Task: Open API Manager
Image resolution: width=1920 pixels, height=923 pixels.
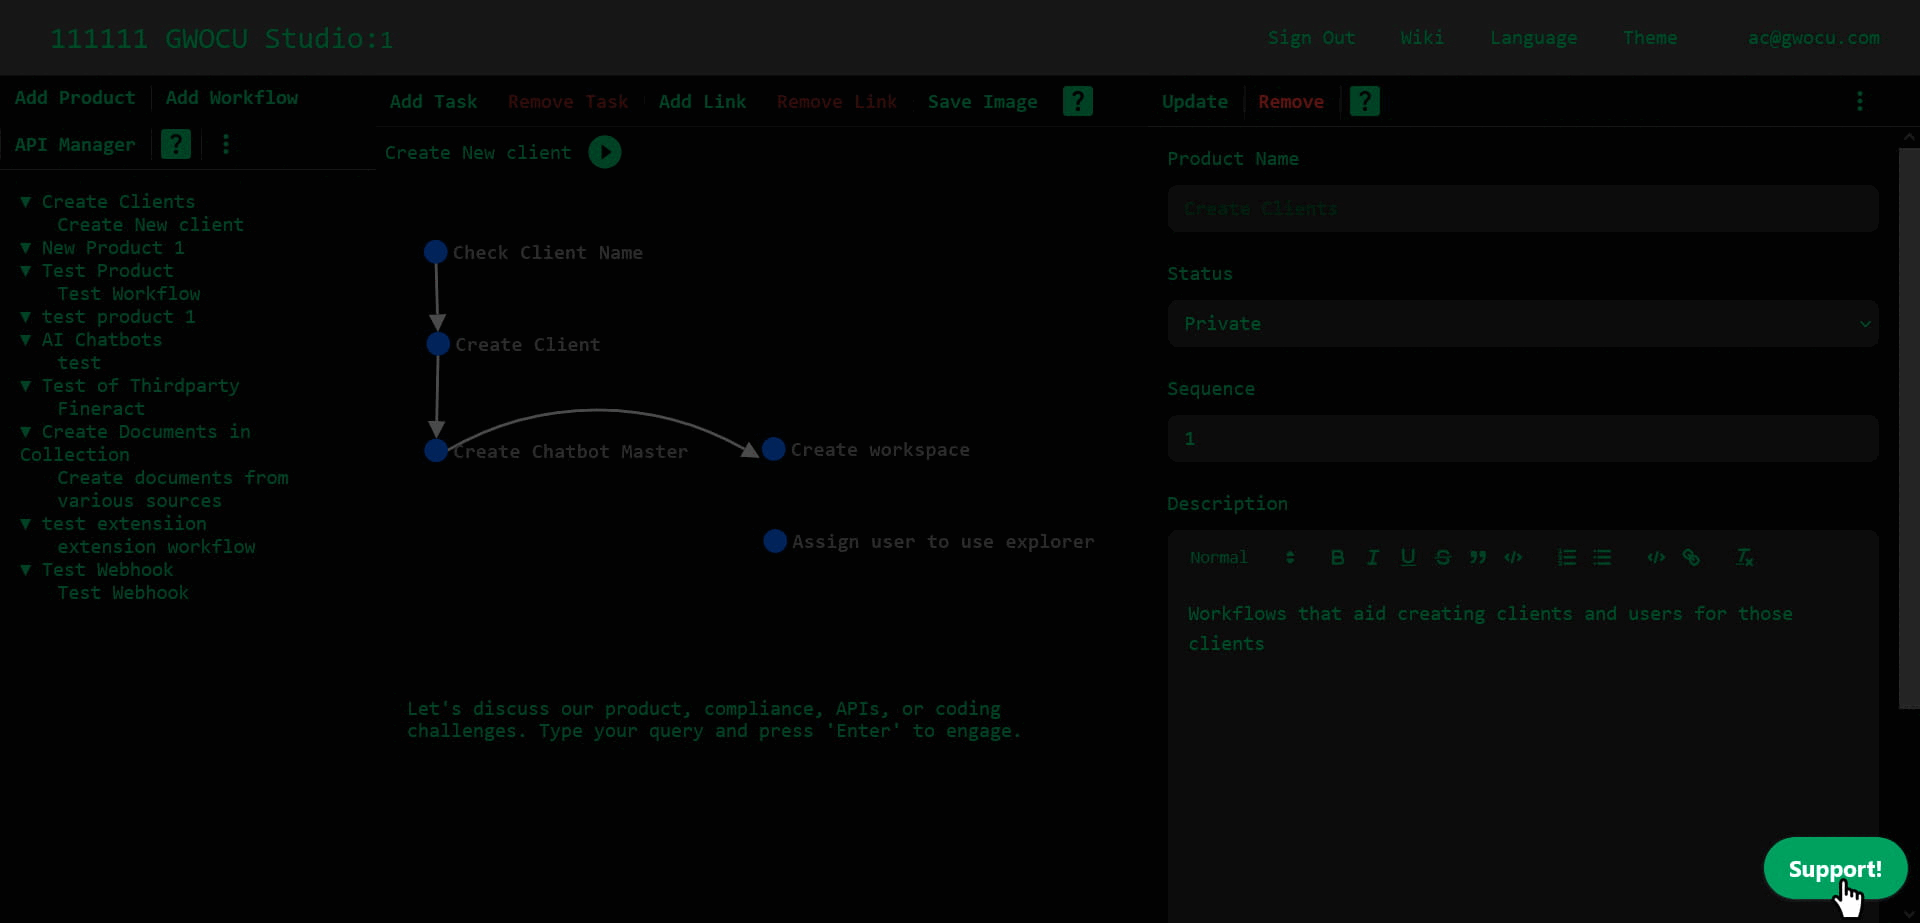Action: pyautogui.click(x=75, y=144)
